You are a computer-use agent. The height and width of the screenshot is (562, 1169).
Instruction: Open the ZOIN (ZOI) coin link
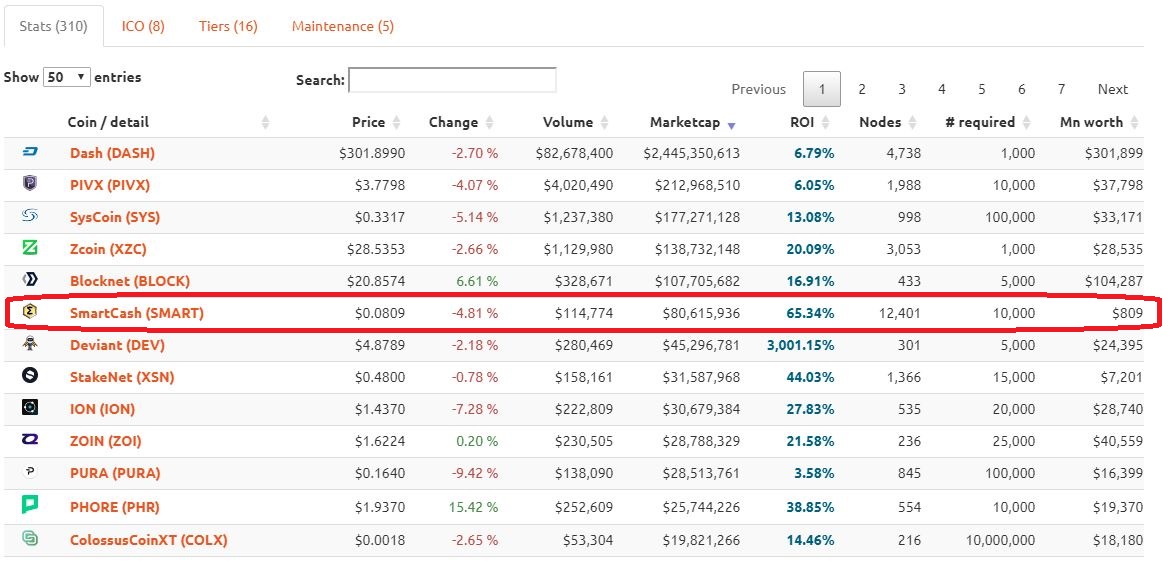[x=106, y=441]
